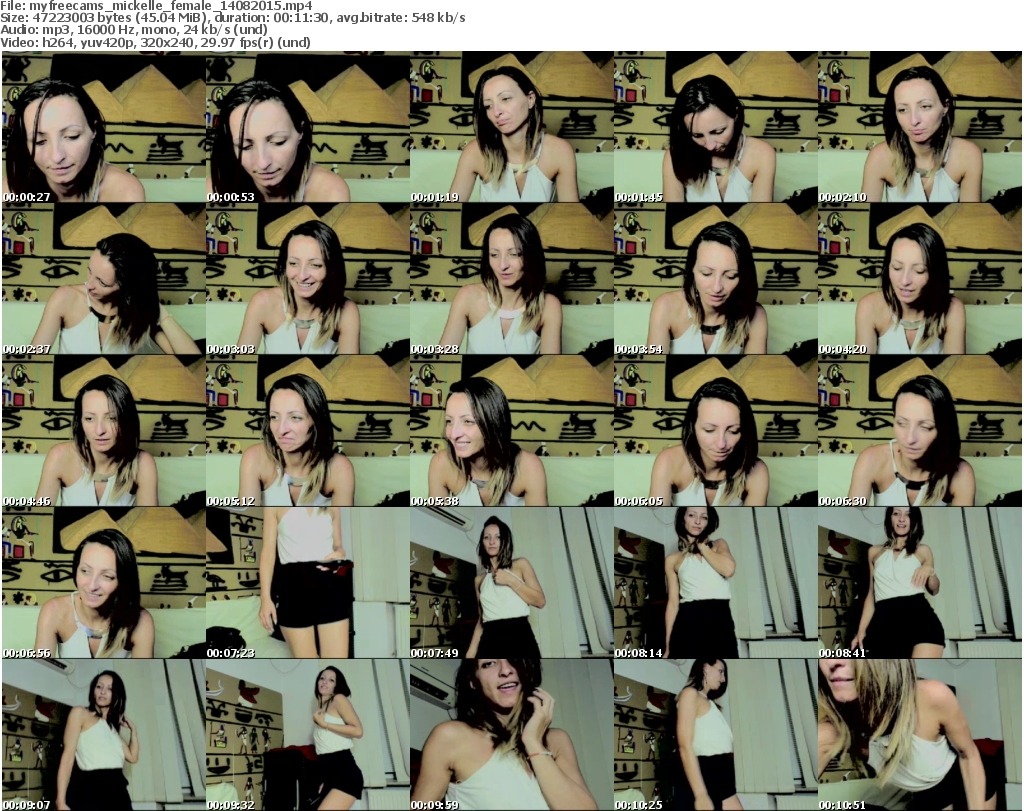The height and width of the screenshot is (811, 1024).
Task: Click the Video h264 info line
Action: point(155,42)
